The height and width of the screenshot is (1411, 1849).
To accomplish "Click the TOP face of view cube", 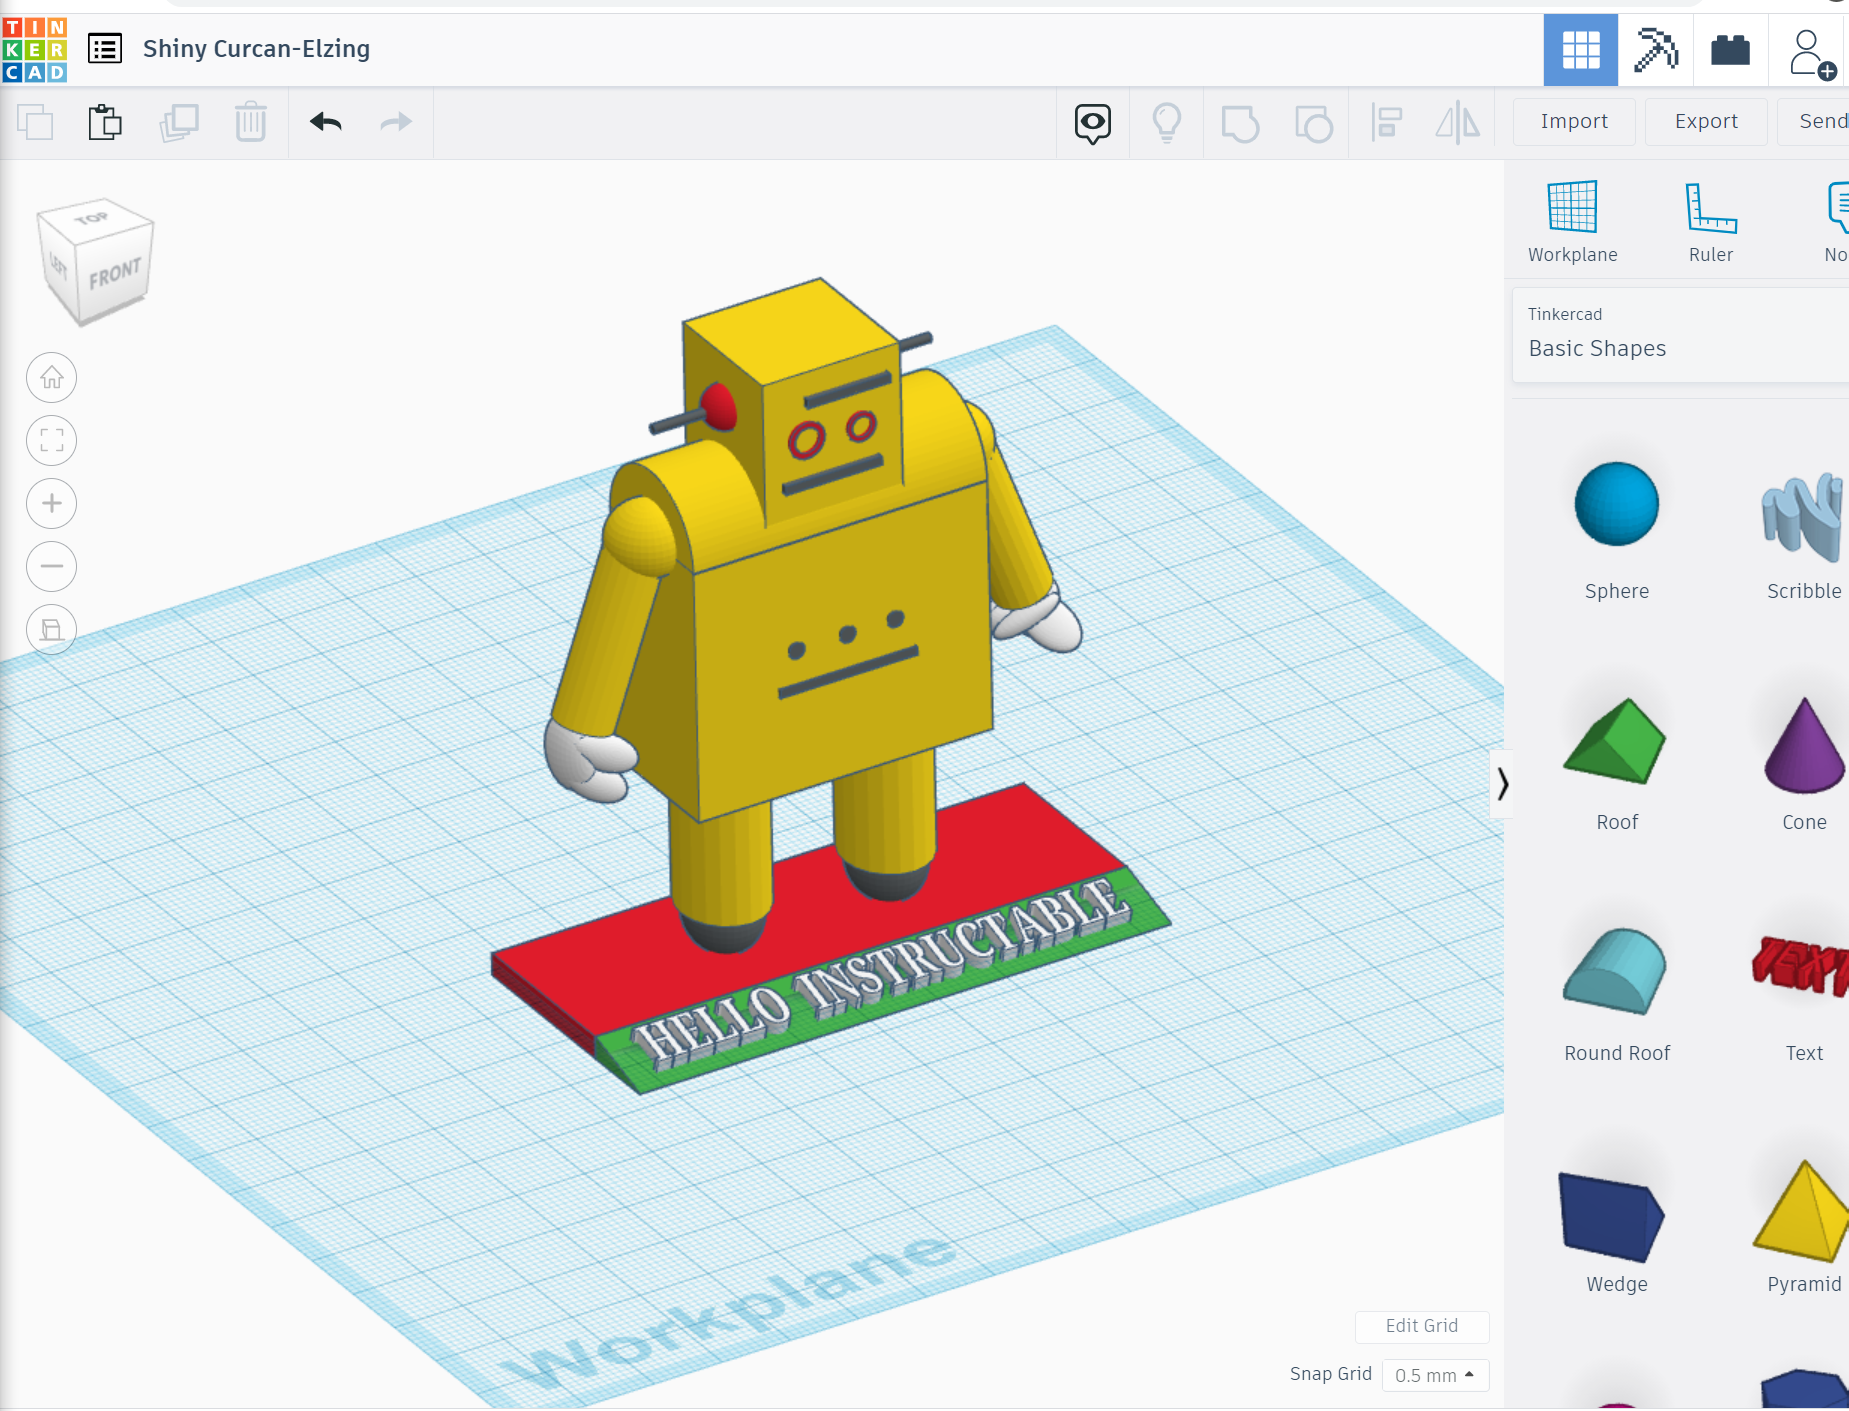I will click(92, 217).
